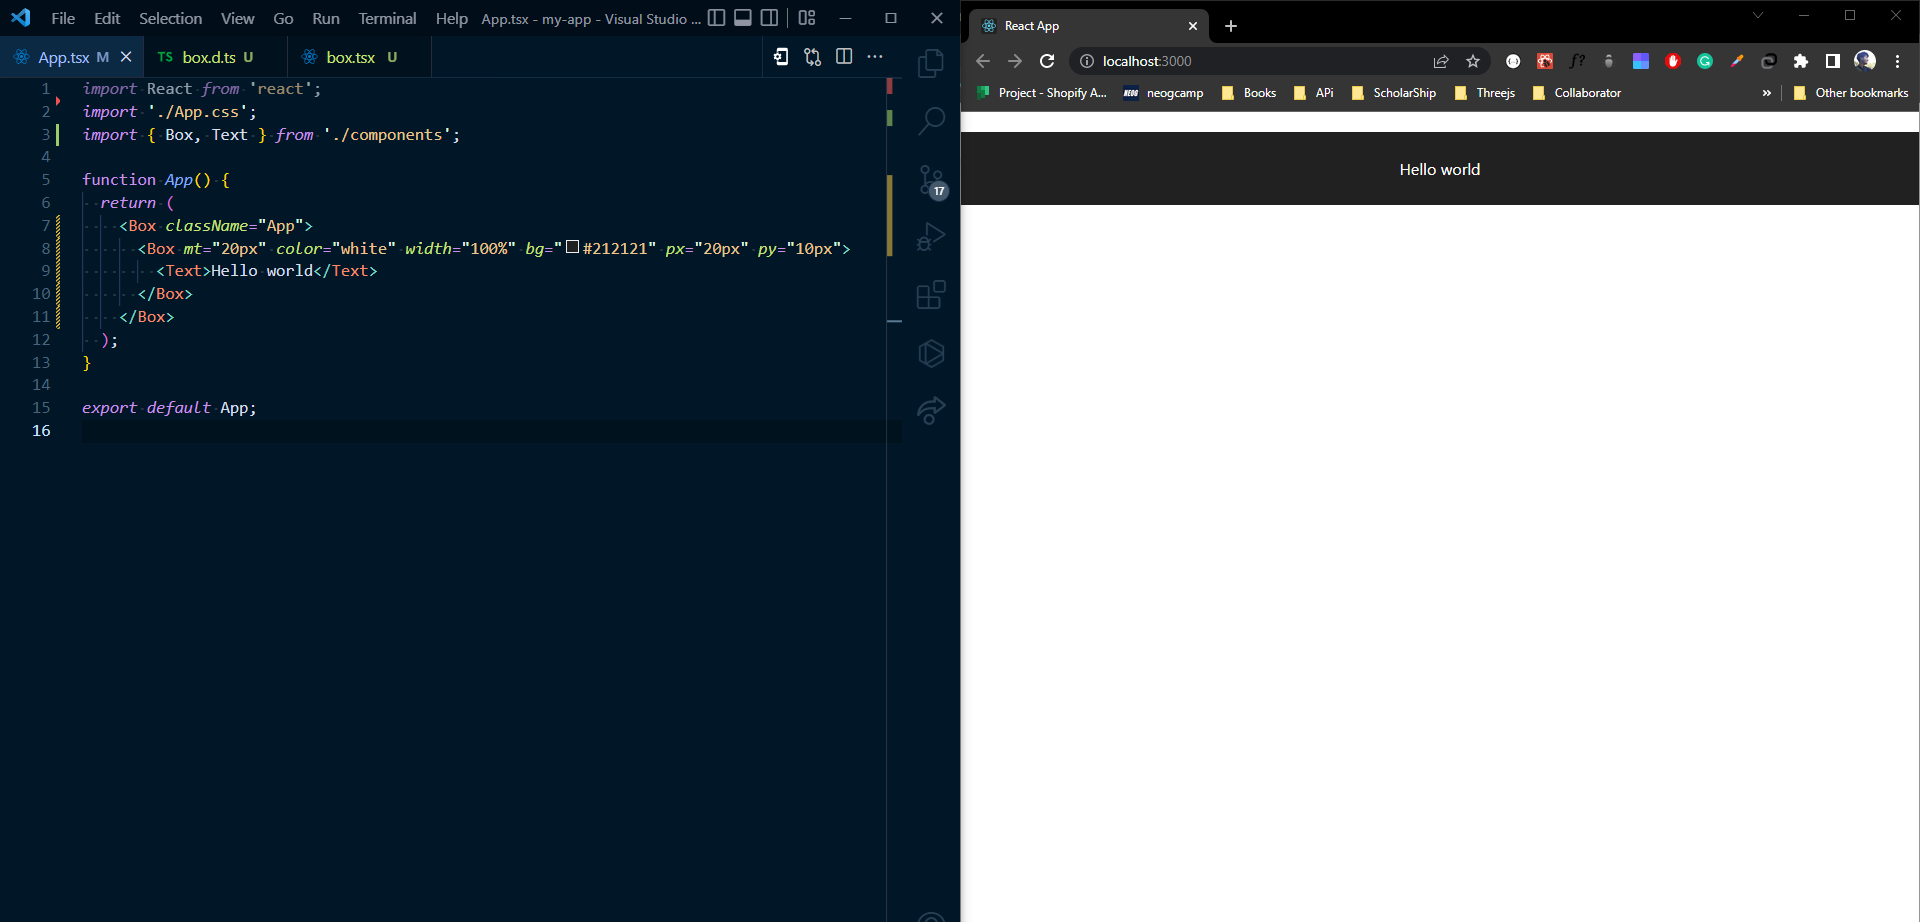Click the share page icon in address bar
The height and width of the screenshot is (922, 1920).
(x=1441, y=61)
